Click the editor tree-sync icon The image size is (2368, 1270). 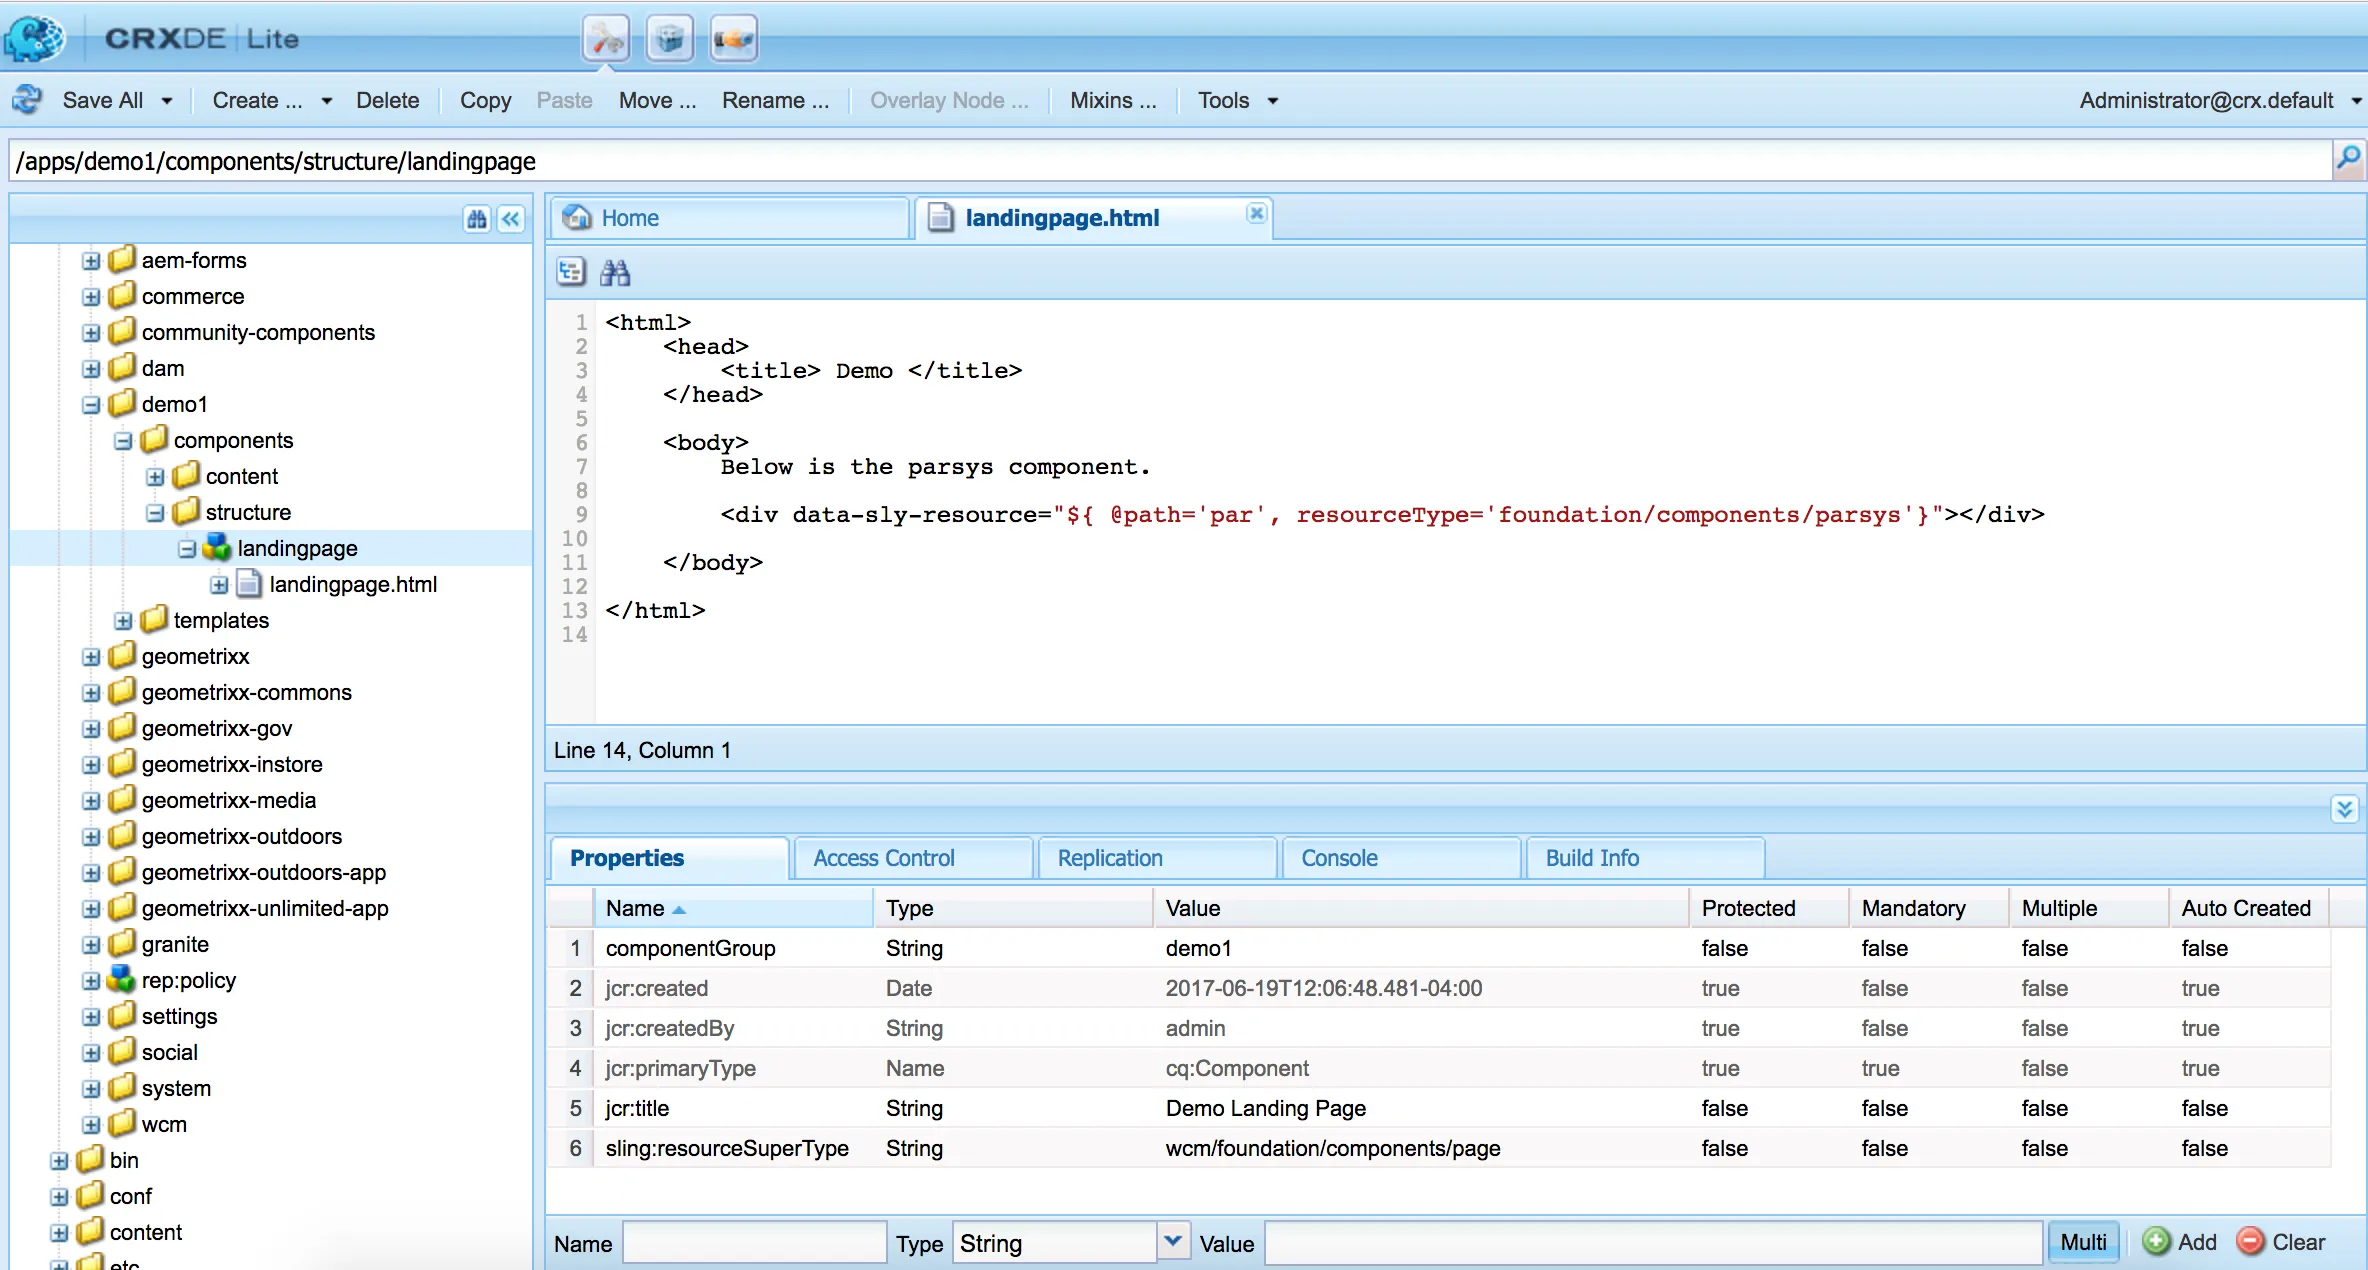coord(571,272)
